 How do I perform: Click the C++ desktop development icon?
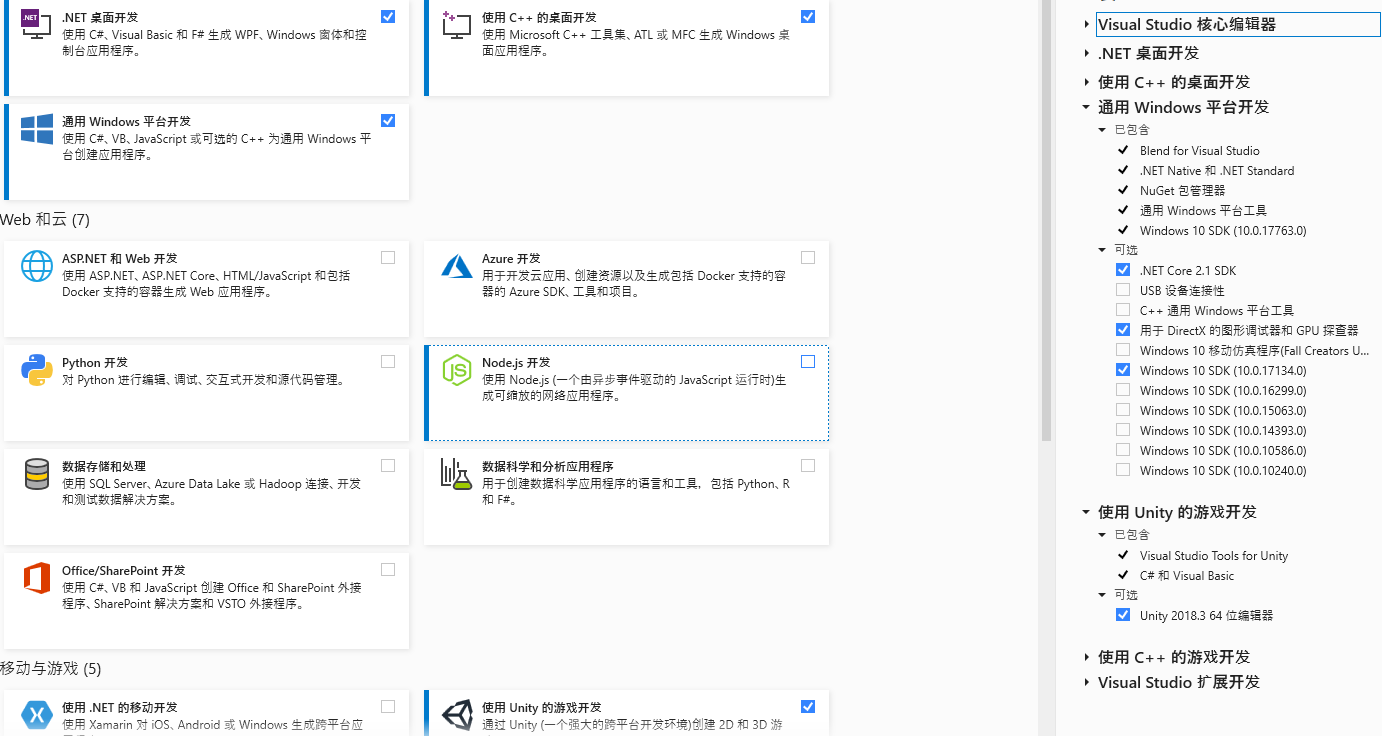(x=456, y=25)
